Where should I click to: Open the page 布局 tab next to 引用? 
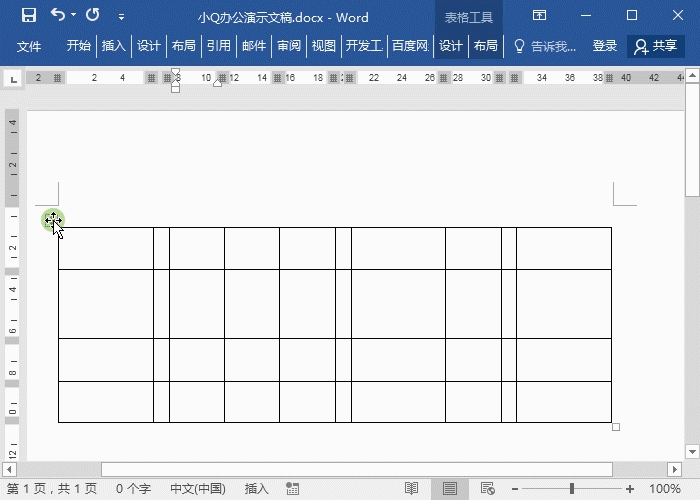(183, 46)
